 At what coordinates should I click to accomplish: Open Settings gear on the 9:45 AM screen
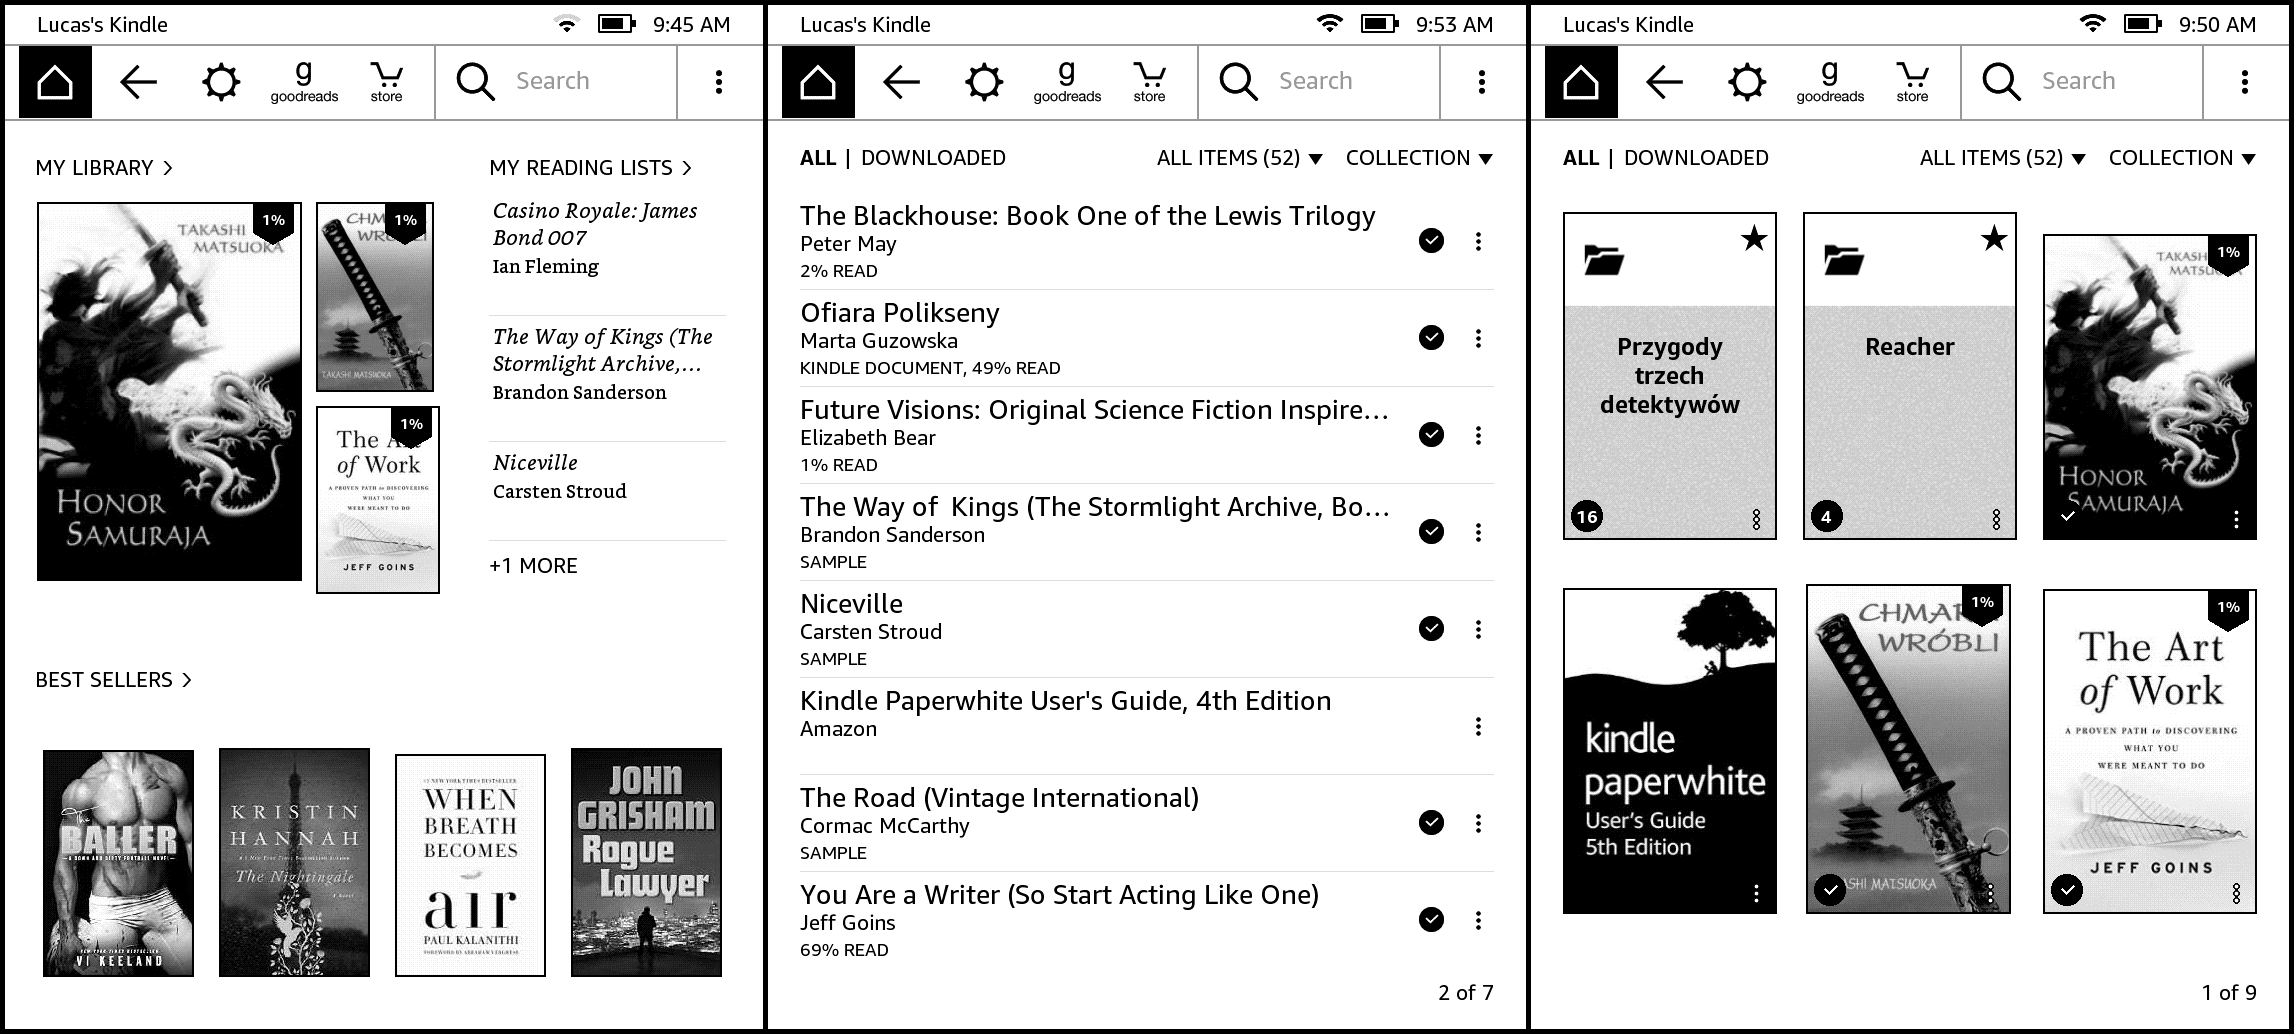221,82
